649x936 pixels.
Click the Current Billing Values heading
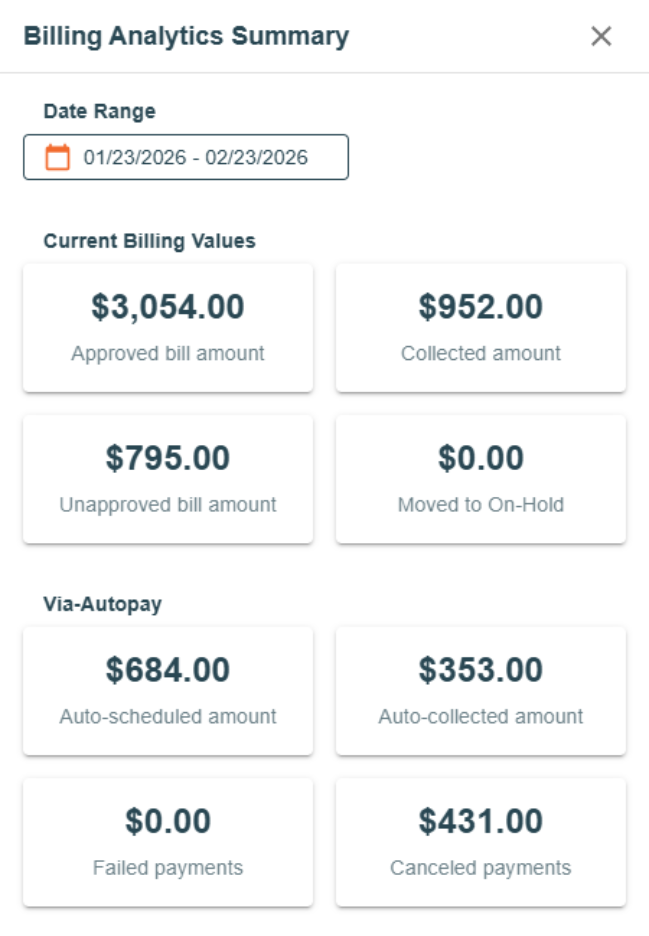[149, 241]
